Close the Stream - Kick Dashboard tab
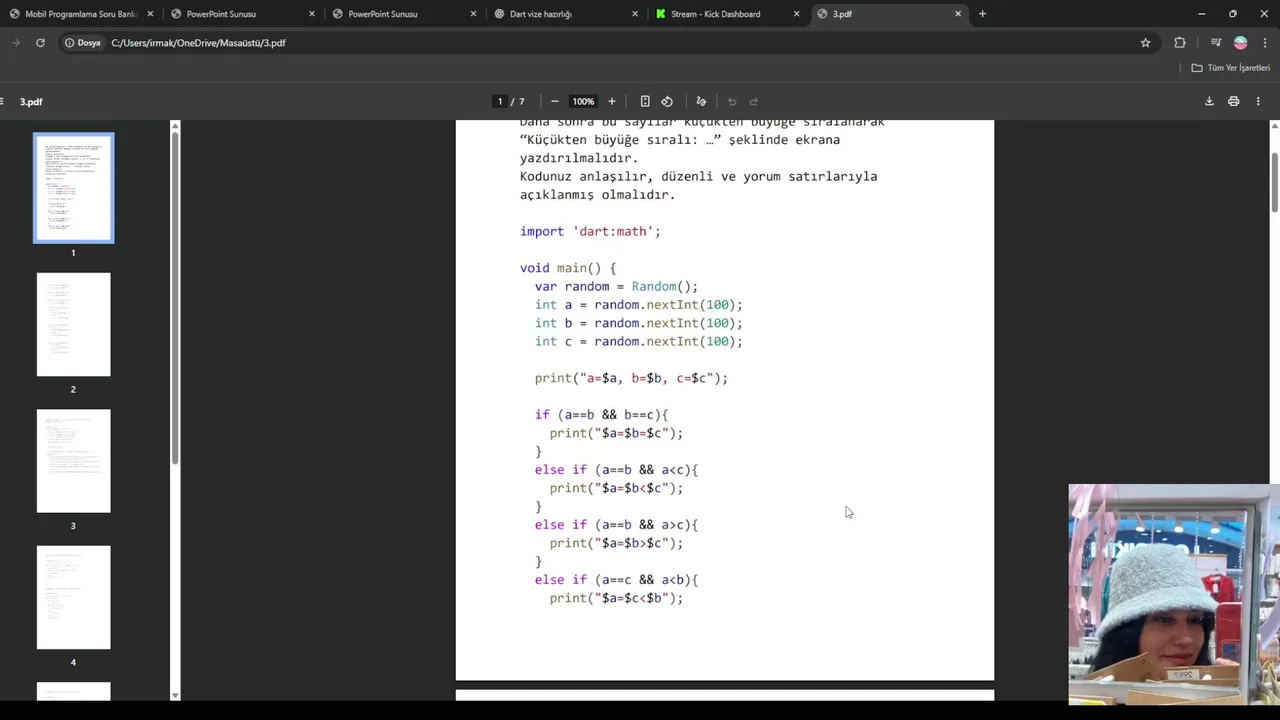 coord(796,14)
